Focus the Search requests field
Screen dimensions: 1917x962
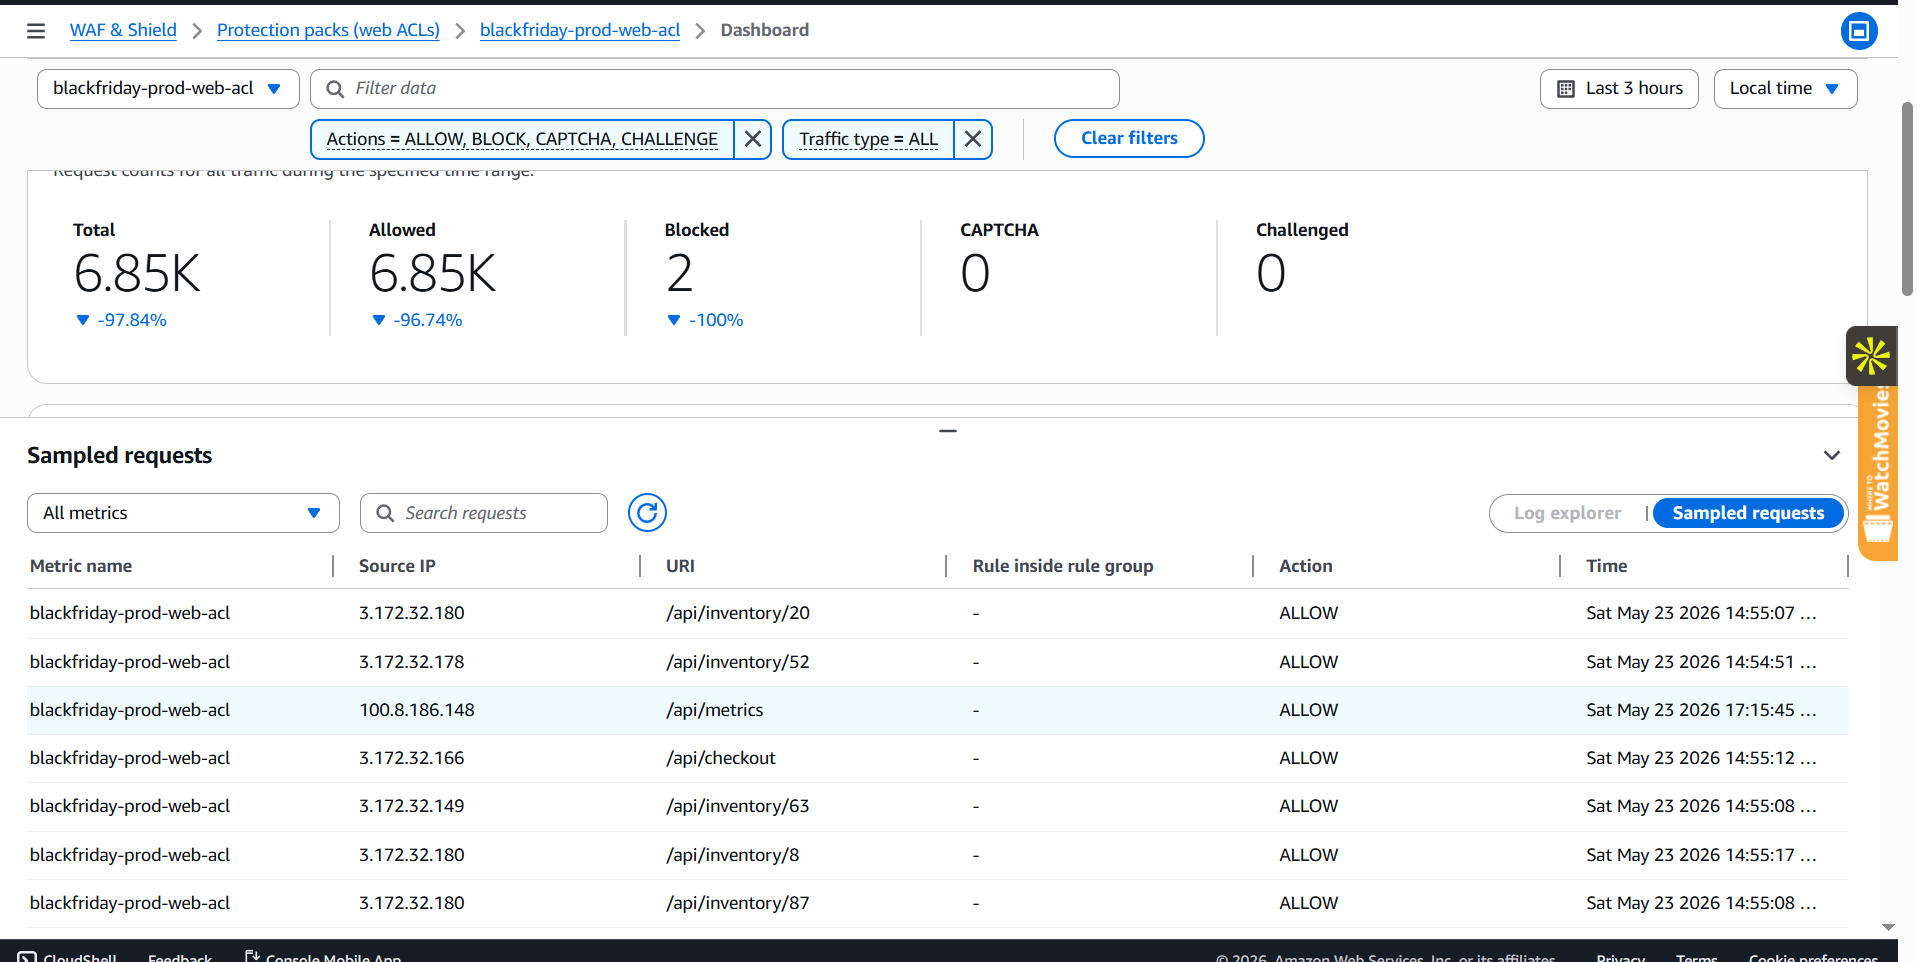tap(483, 513)
